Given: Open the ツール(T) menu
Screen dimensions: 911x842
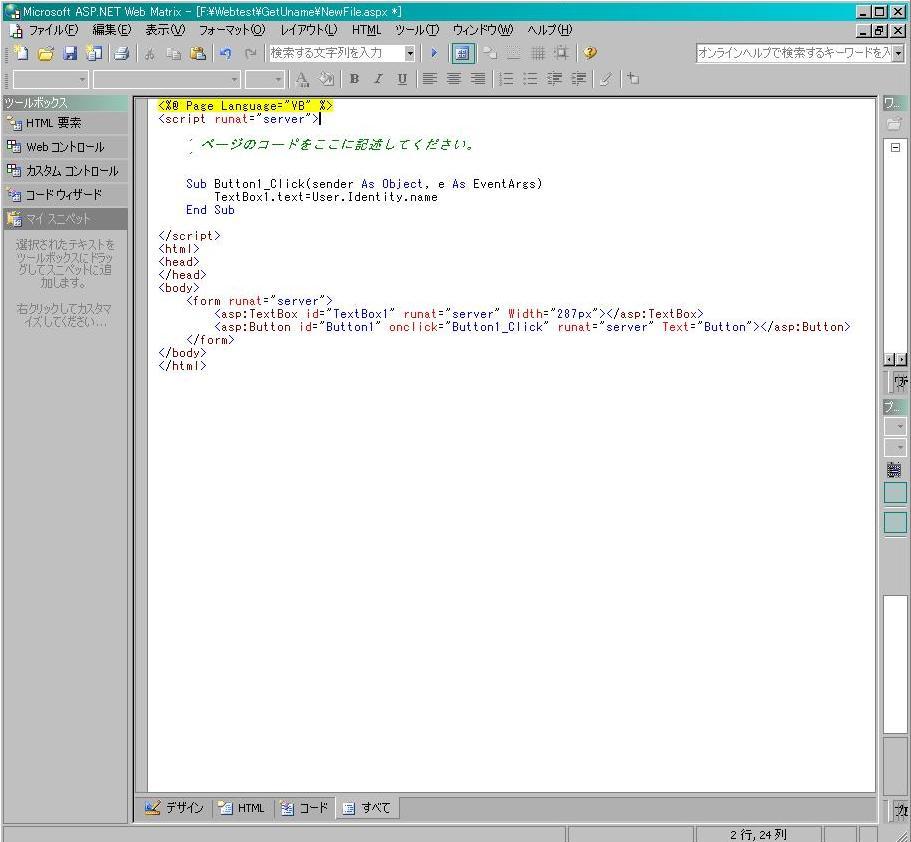Looking at the screenshot, I should point(417,30).
